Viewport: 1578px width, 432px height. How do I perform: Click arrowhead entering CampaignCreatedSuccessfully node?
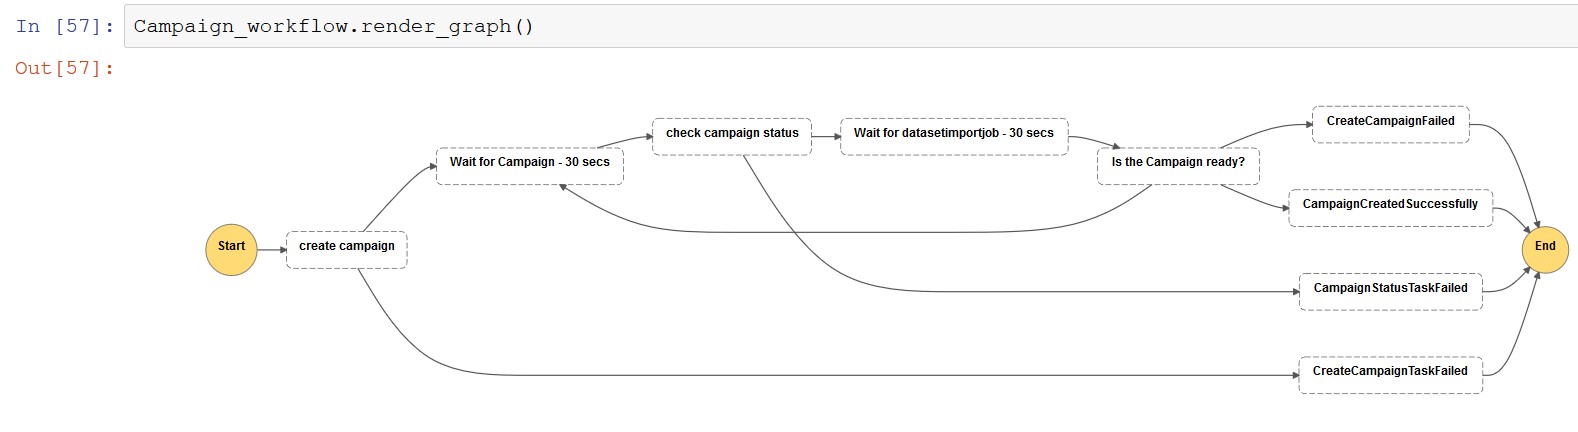click(1284, 208)
